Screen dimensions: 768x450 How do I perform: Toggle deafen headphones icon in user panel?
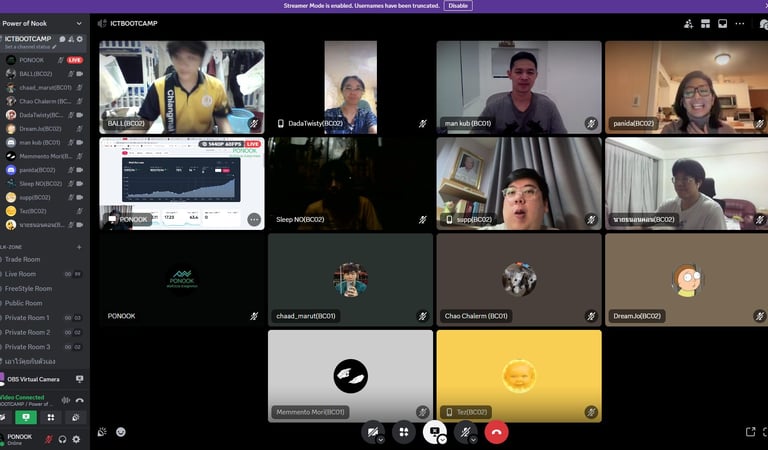point(62,439)
